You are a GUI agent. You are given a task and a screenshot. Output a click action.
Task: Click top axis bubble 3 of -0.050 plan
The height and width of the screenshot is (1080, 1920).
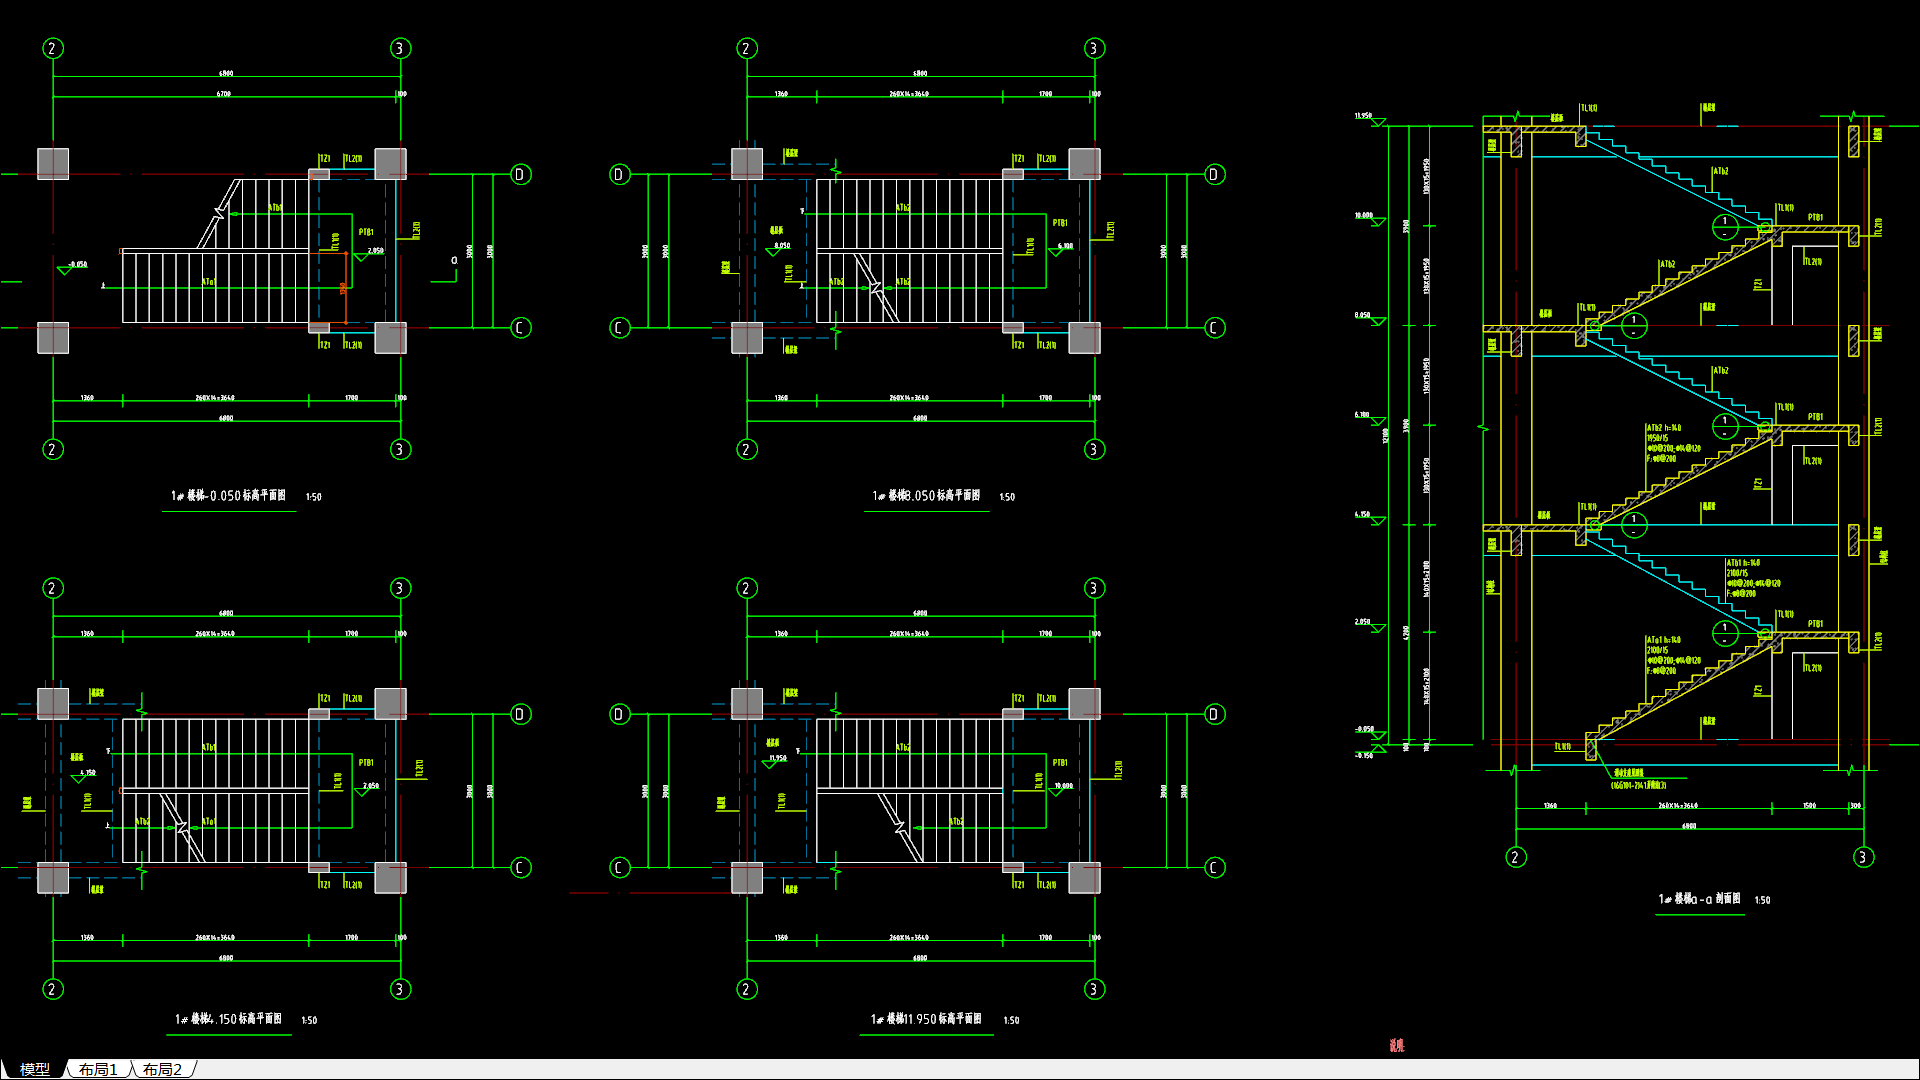point(400,48)
